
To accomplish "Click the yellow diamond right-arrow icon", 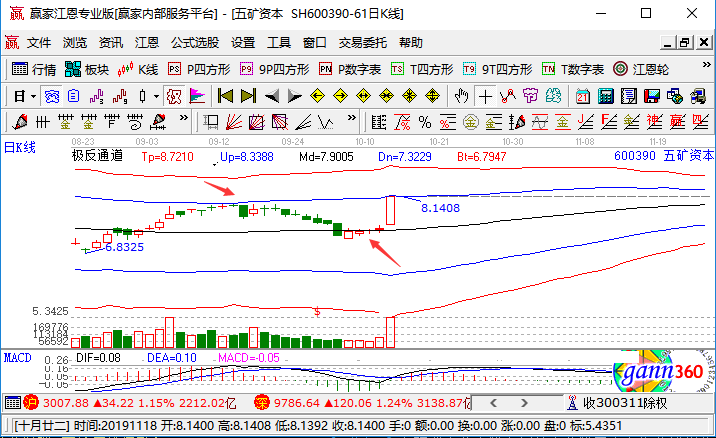I will pyautogui.click(x=340, y=96).
